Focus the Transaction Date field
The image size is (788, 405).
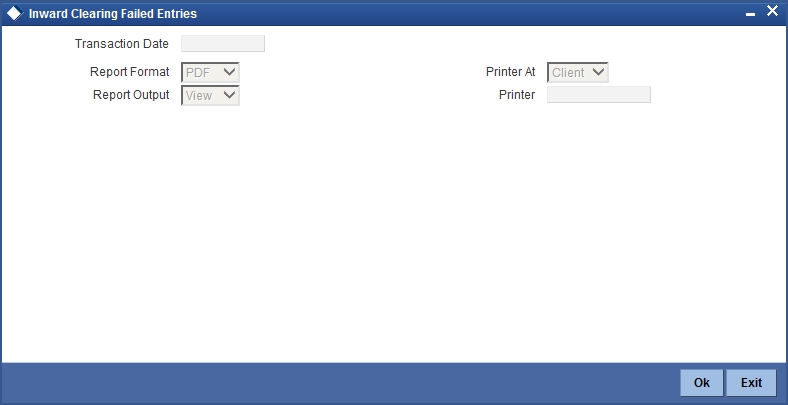click(x=223, y=44)
